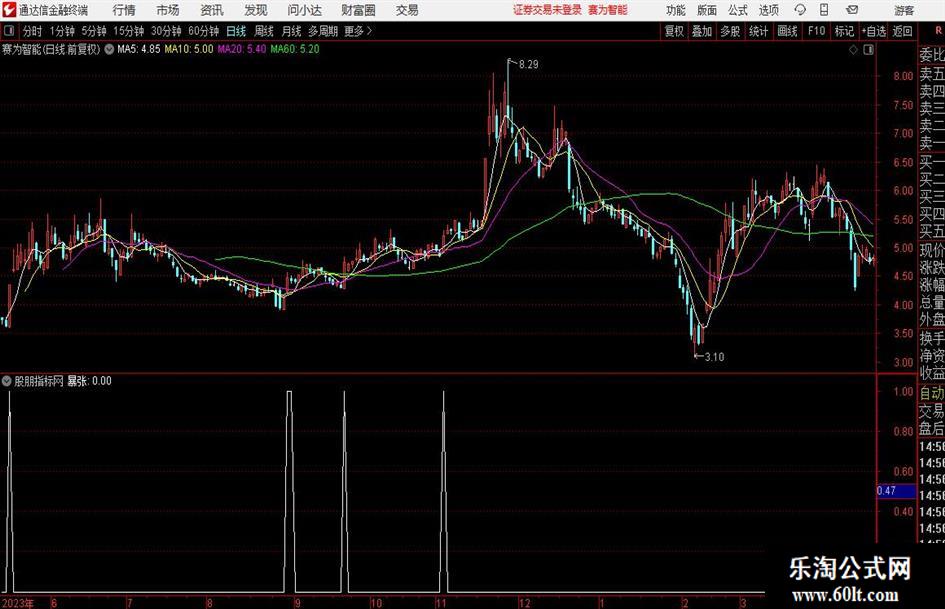Click the red R icon at top right
Image resolution: width=945 pixels, height=609 pixels.
click(x=938, y=31)
